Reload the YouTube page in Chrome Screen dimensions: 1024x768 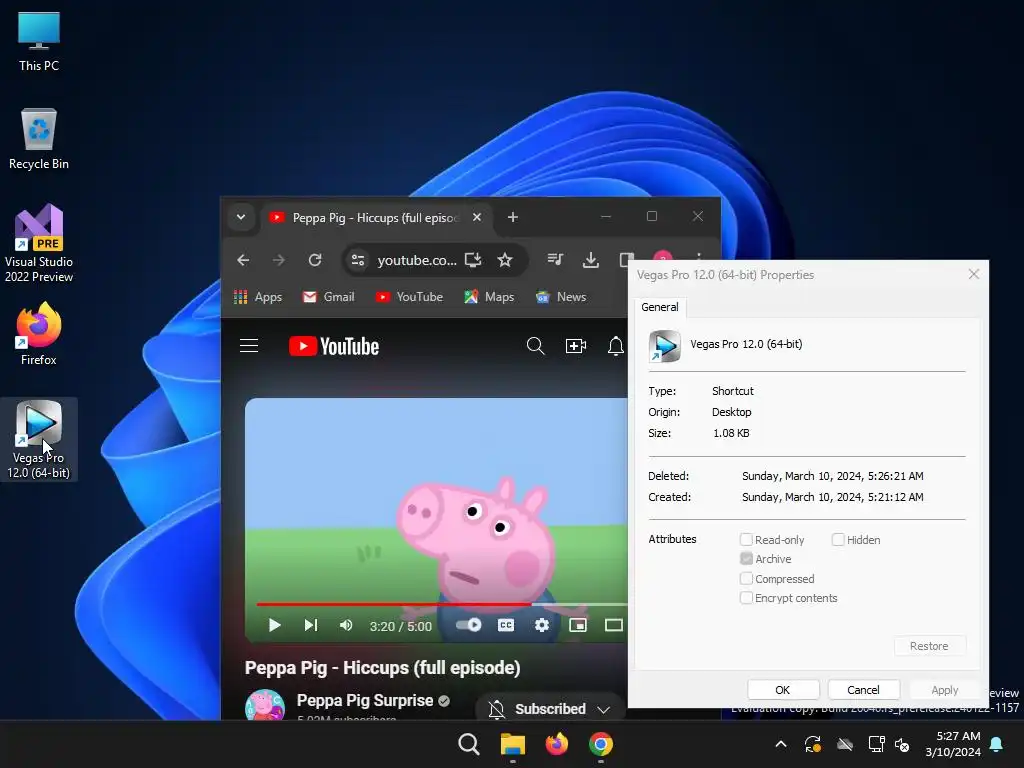(x=315, y=260)
